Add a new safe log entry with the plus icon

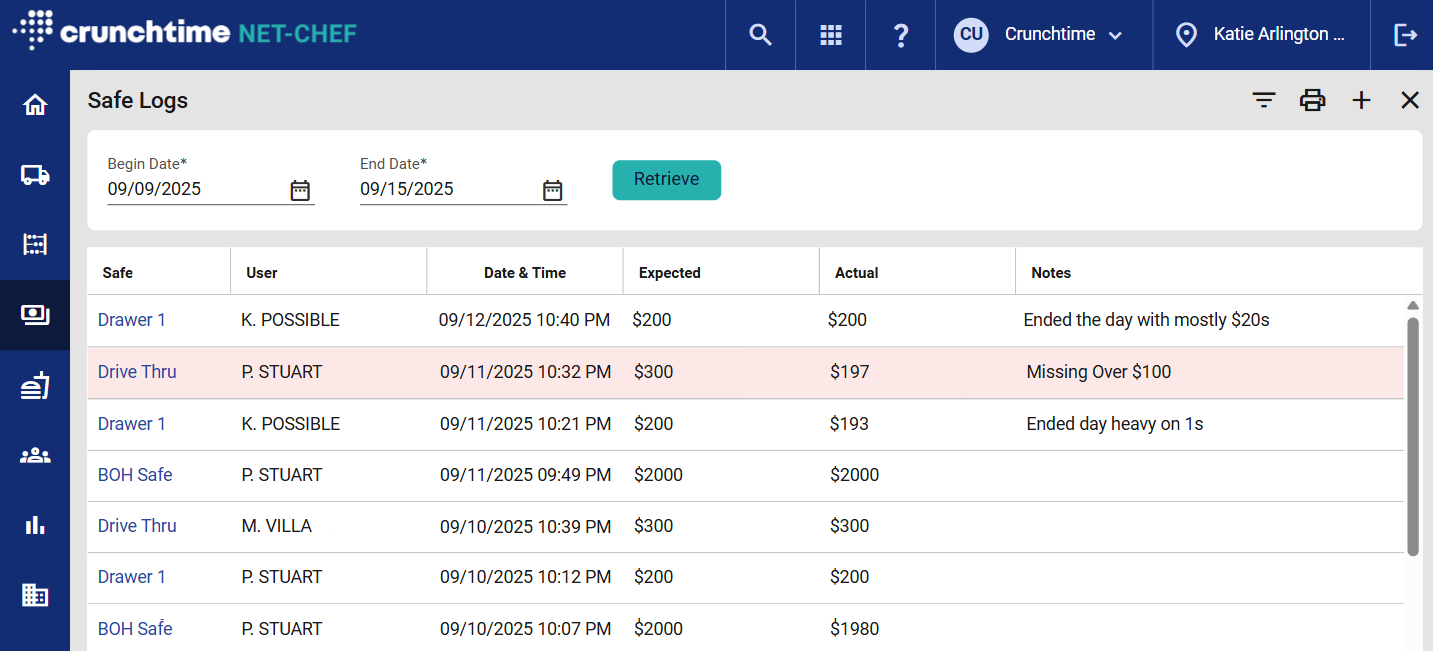coord(1361,100)
